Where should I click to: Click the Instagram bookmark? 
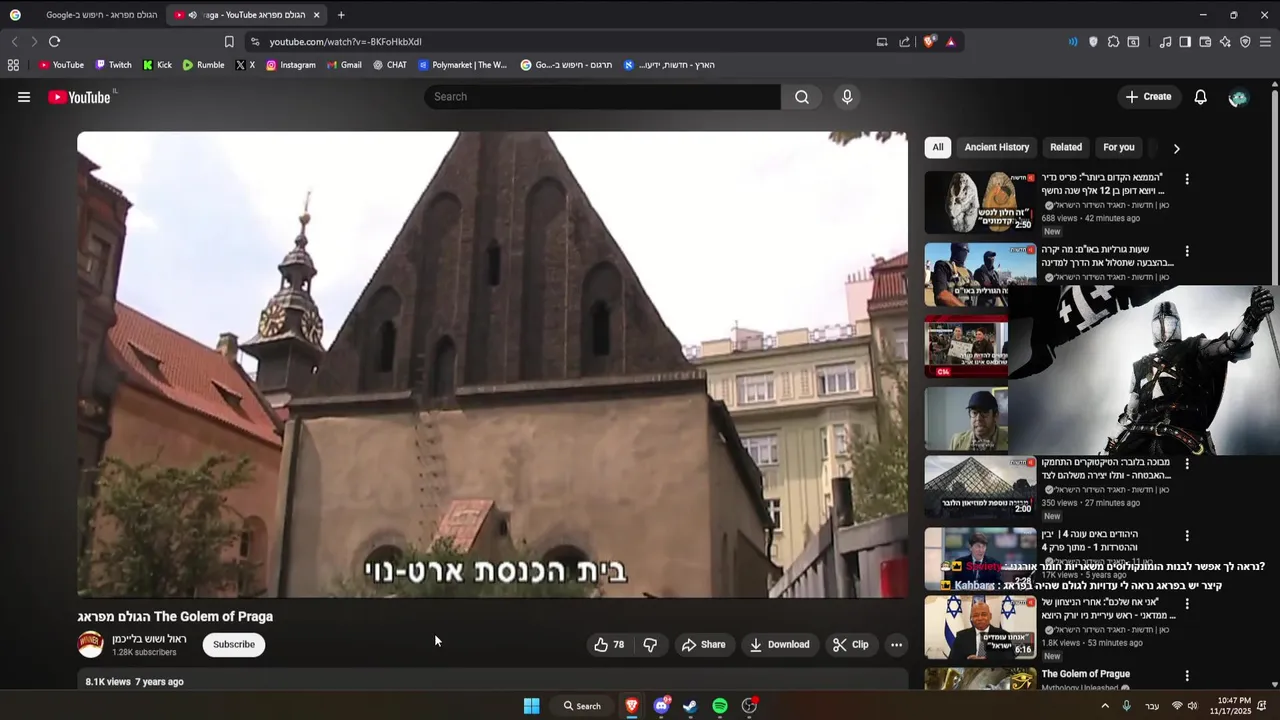pos(290,65)
